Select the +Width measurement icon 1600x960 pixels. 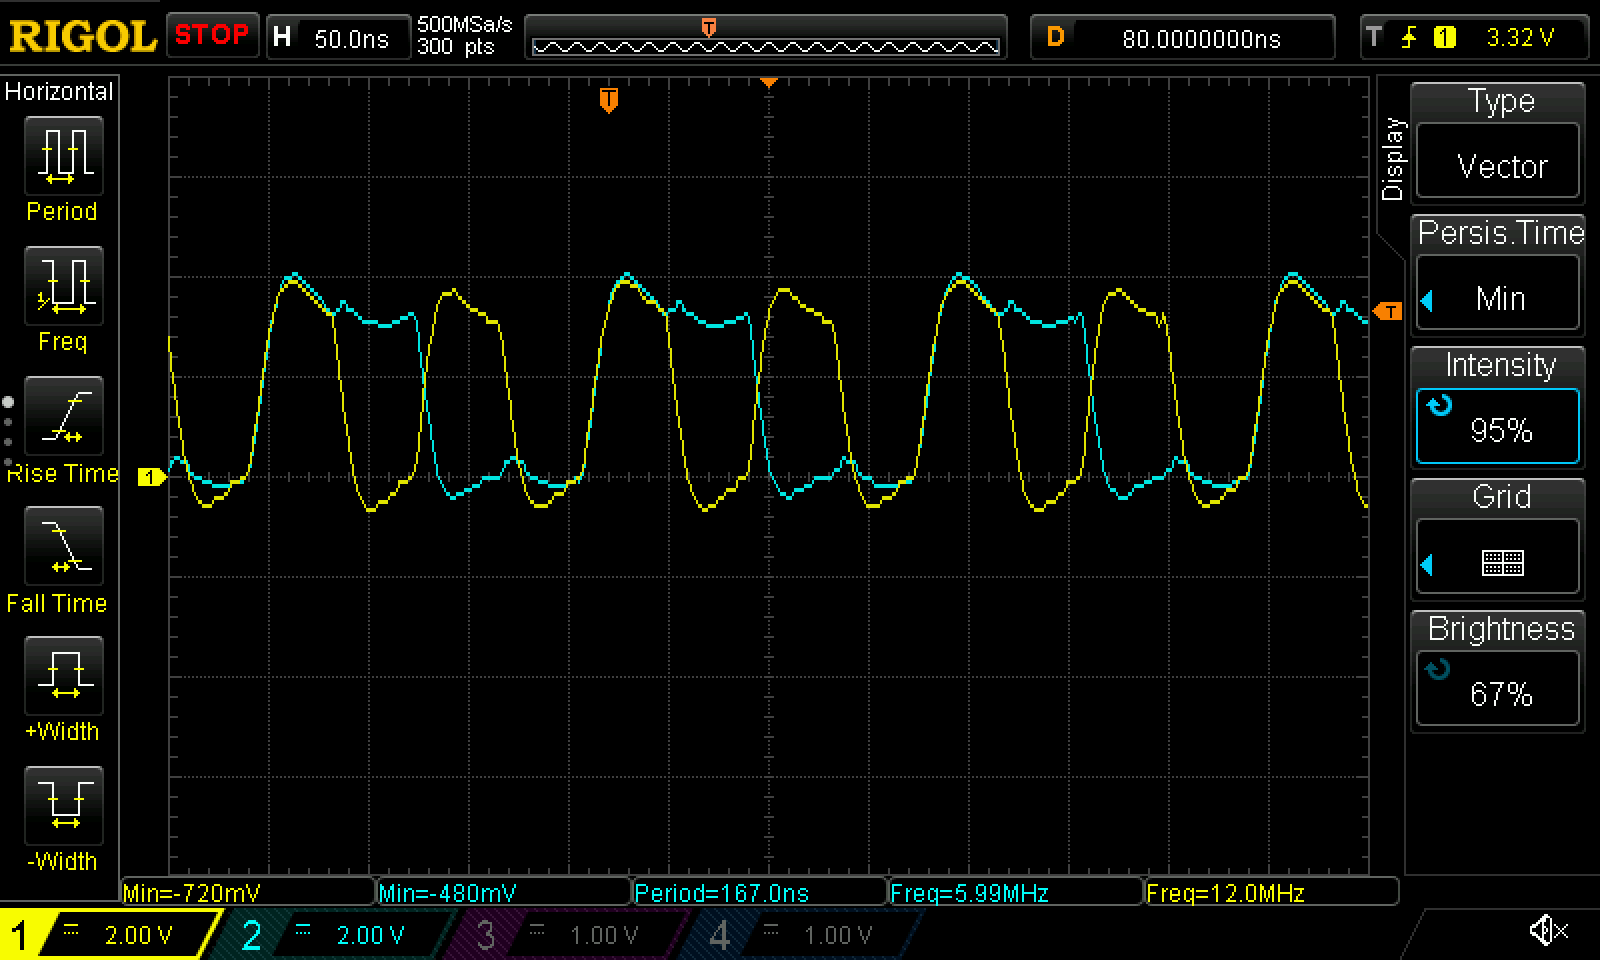point(63,677)
